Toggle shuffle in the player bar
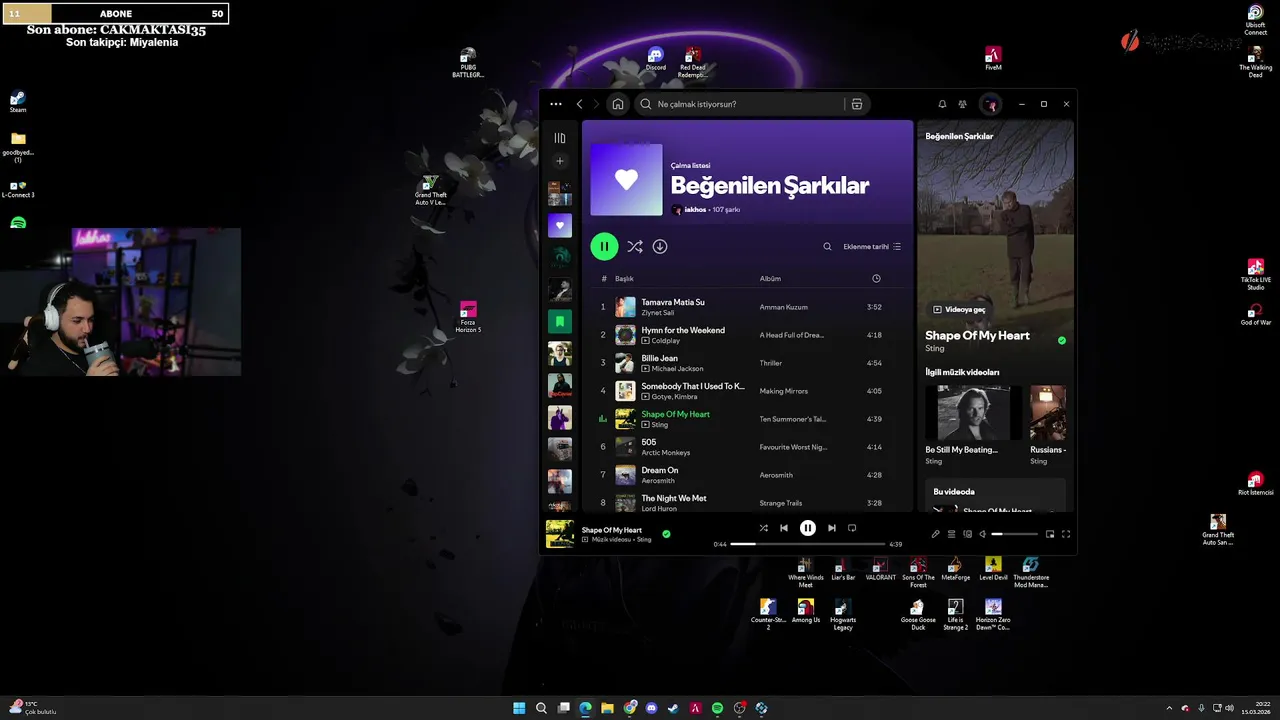This screenshot has width=1280, height=720. pyautogui.click(x=764, y=528)
